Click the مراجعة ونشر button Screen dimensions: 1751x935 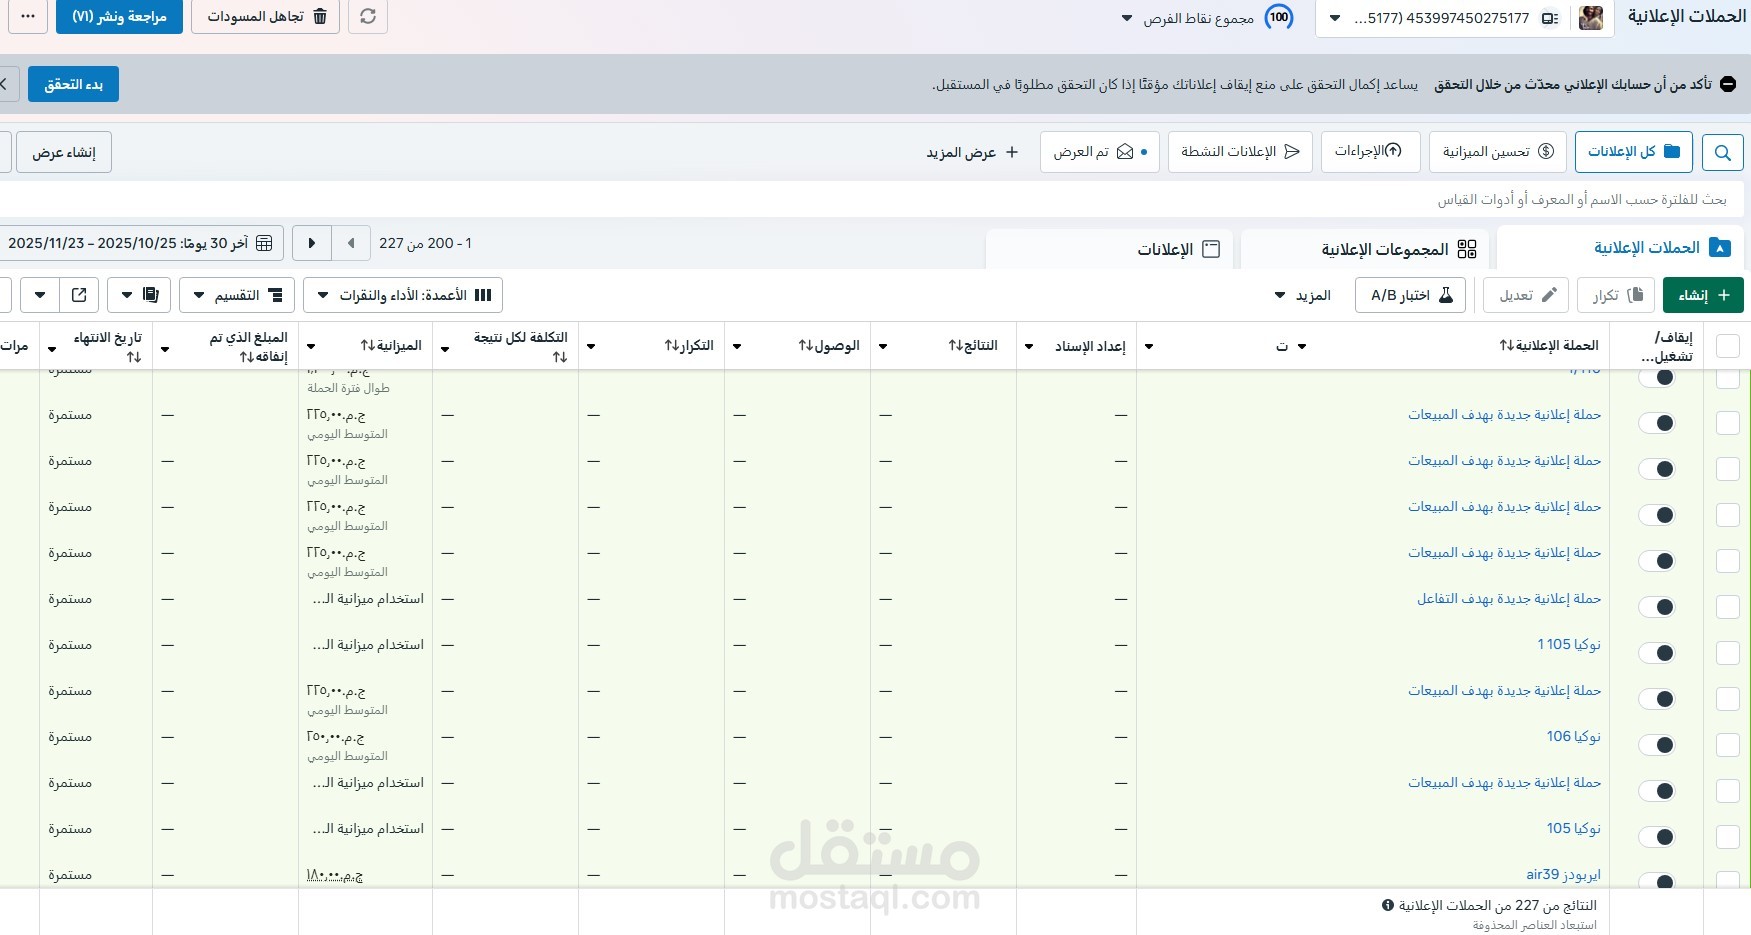click(119, 16)
